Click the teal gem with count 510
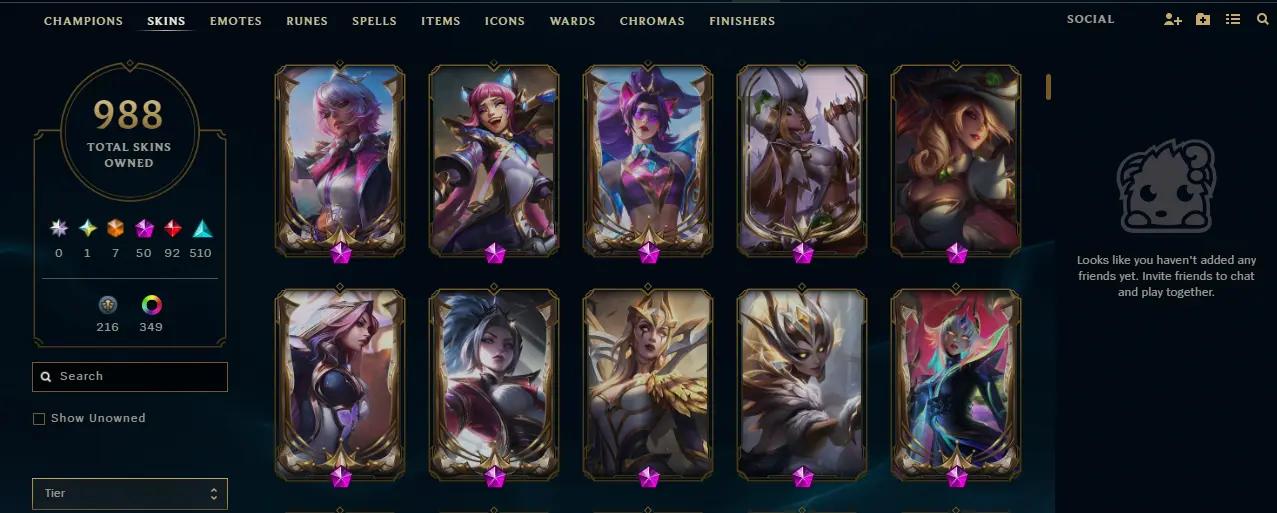This screenshot has width=1277, height=513. point(201,228)
